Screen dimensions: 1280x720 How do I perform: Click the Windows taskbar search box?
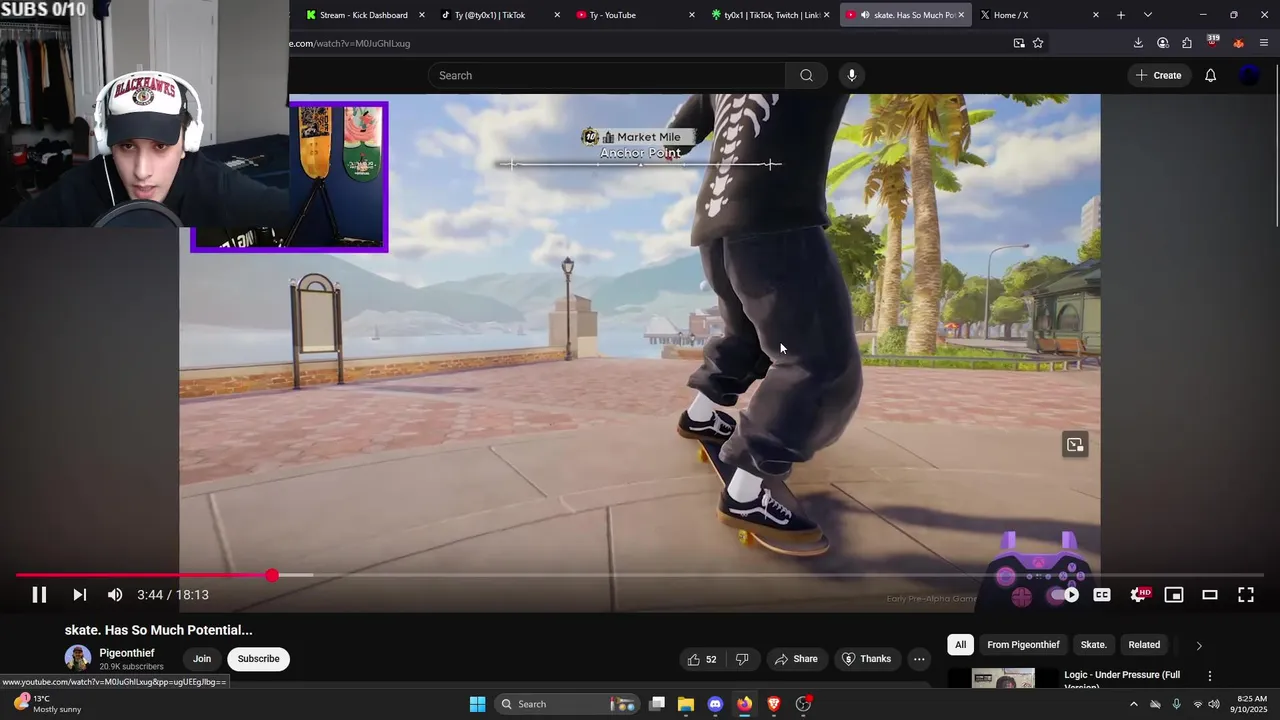point(567,704)
